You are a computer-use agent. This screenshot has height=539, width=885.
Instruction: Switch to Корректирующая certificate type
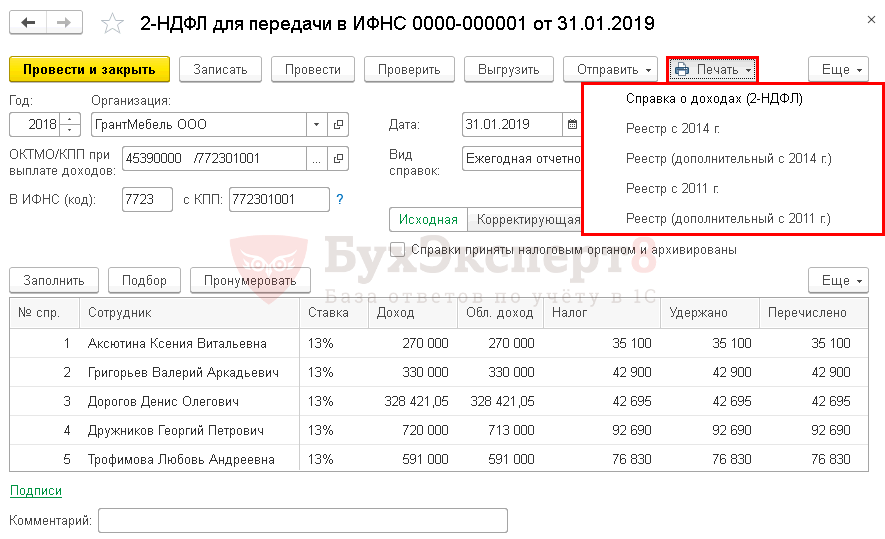(x=528, y=220)
